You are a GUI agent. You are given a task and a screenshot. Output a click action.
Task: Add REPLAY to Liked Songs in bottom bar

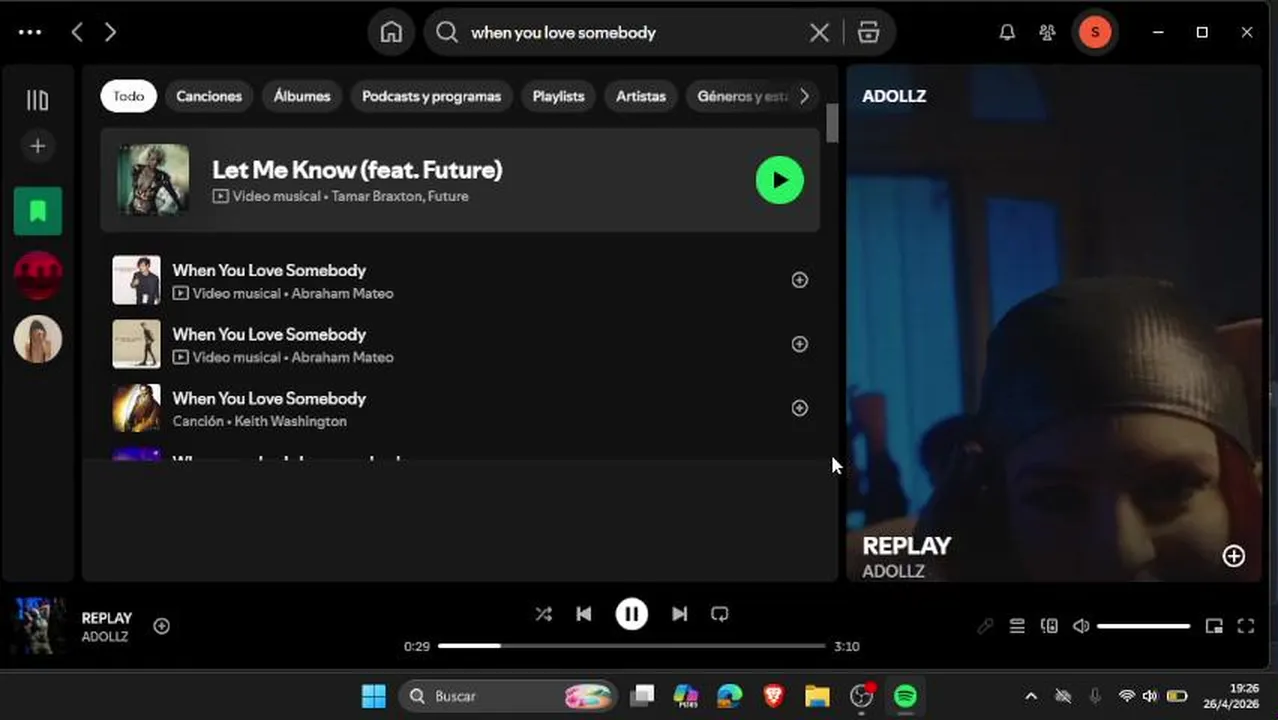161,626
